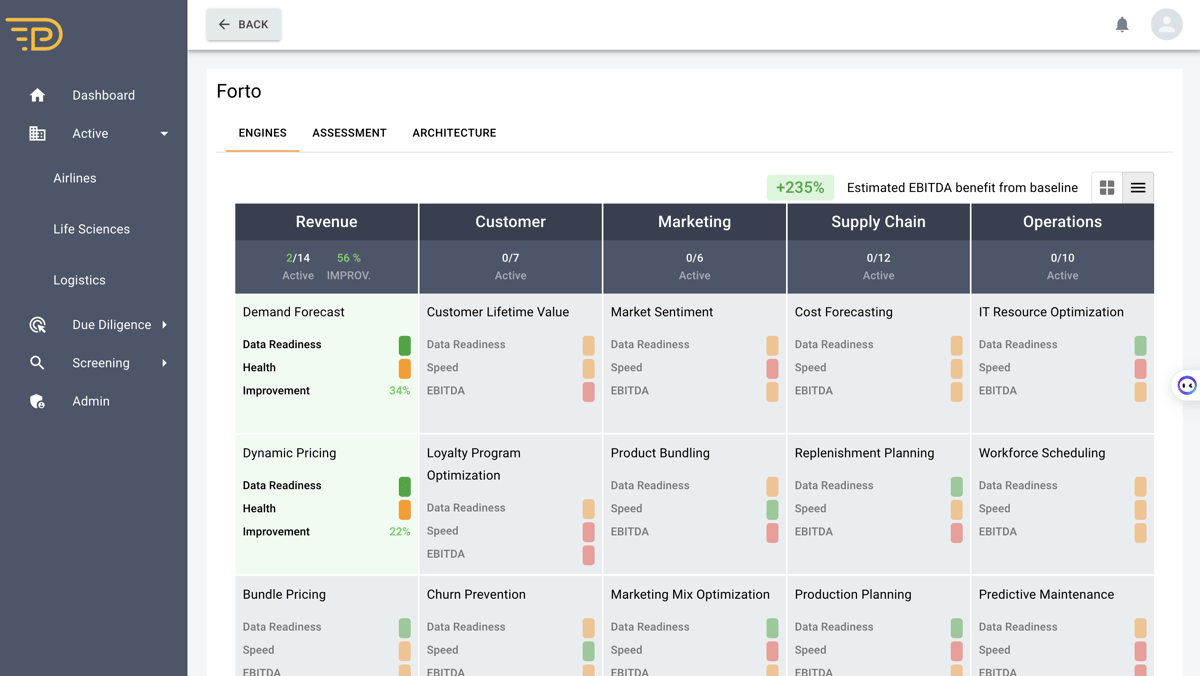The height and width of the screenshot is (676, 1200).
Task: Click Market Sentiment Speed red swatch
Action: [x=773, y=368]
